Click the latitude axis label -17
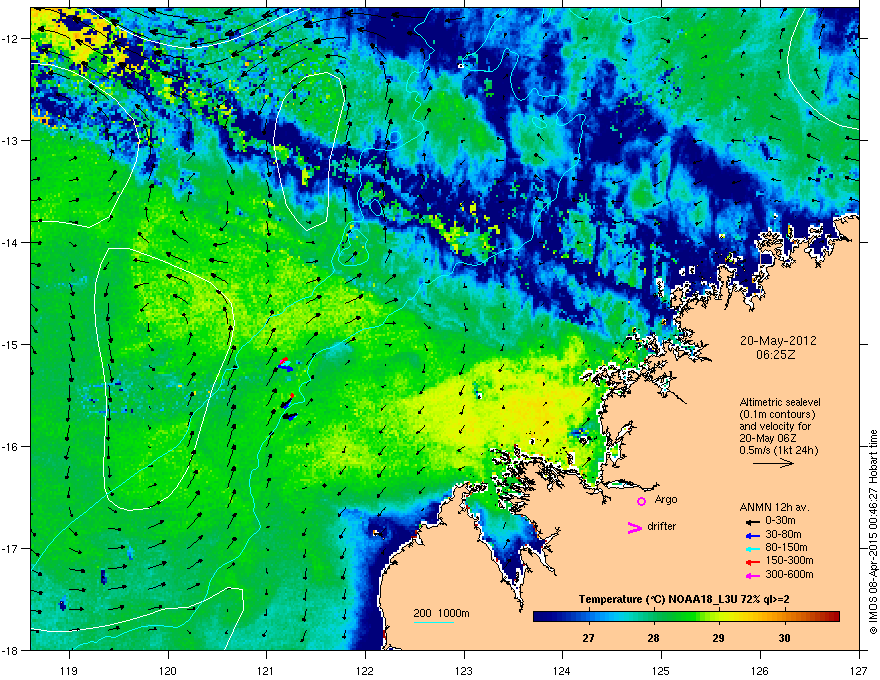The width and height of the screenshot is (880, 680). pos(11,549)
